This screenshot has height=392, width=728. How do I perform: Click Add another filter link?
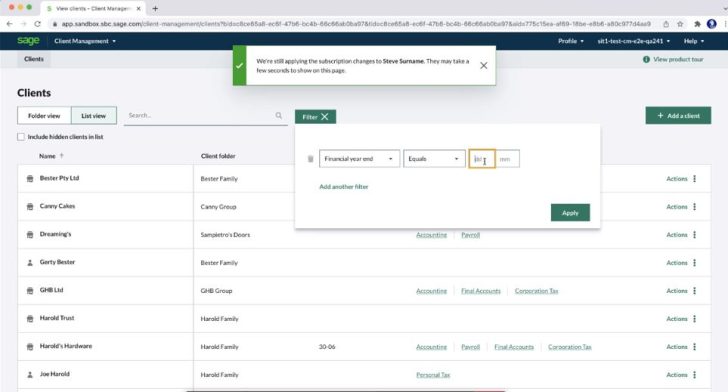pyautogui.click(x=344, y=187)
